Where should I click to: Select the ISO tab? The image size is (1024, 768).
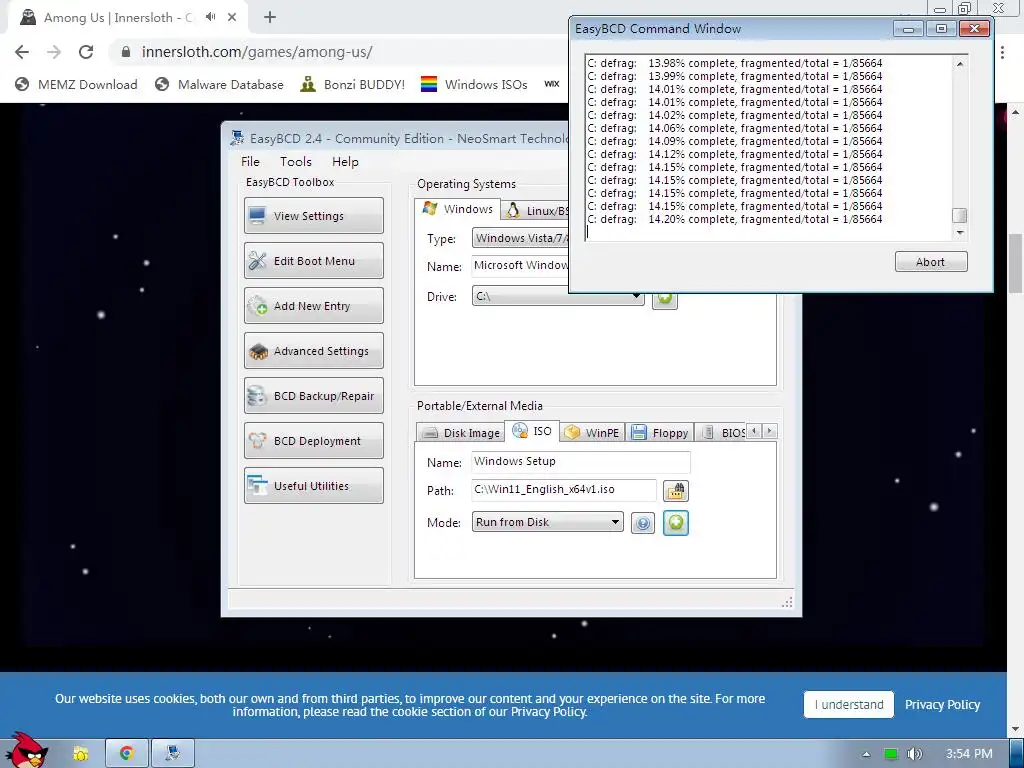532,431
